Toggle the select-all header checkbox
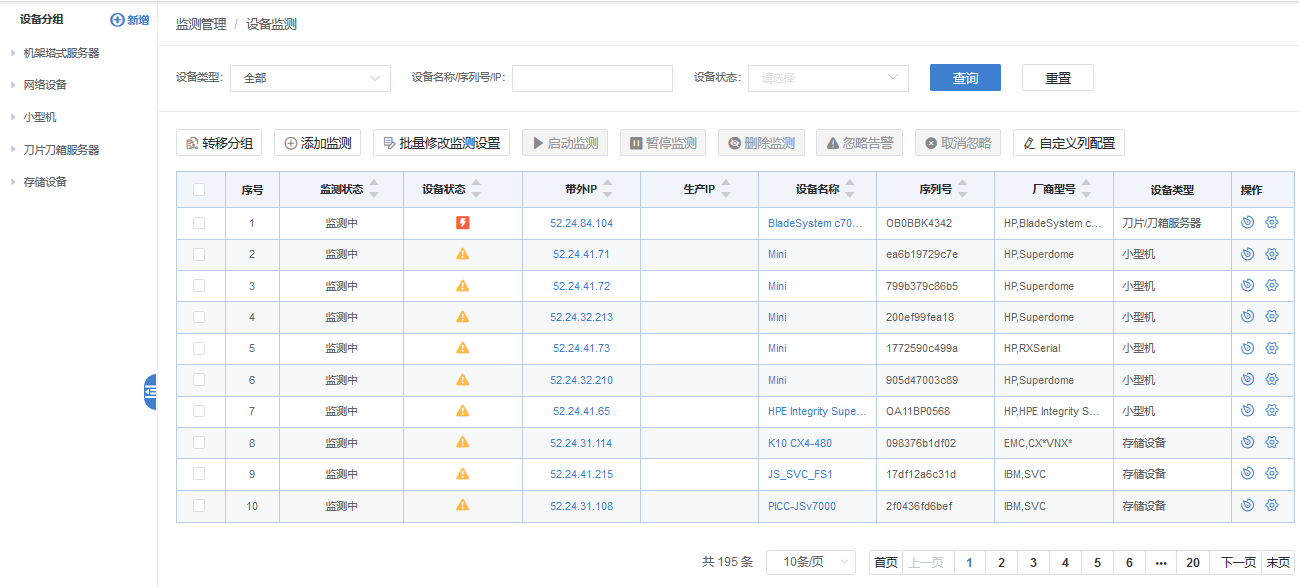The width and height of the screenshot is (1299, 587). click(199, 189)
